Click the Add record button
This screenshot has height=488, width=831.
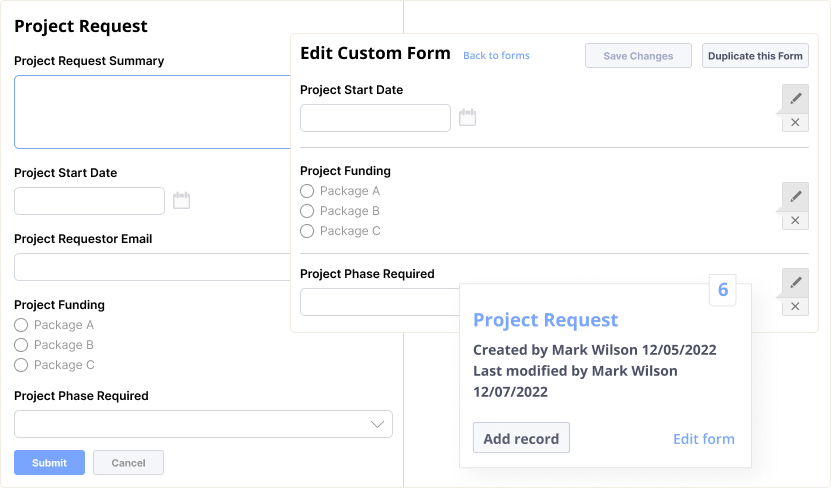click(521, 438)
